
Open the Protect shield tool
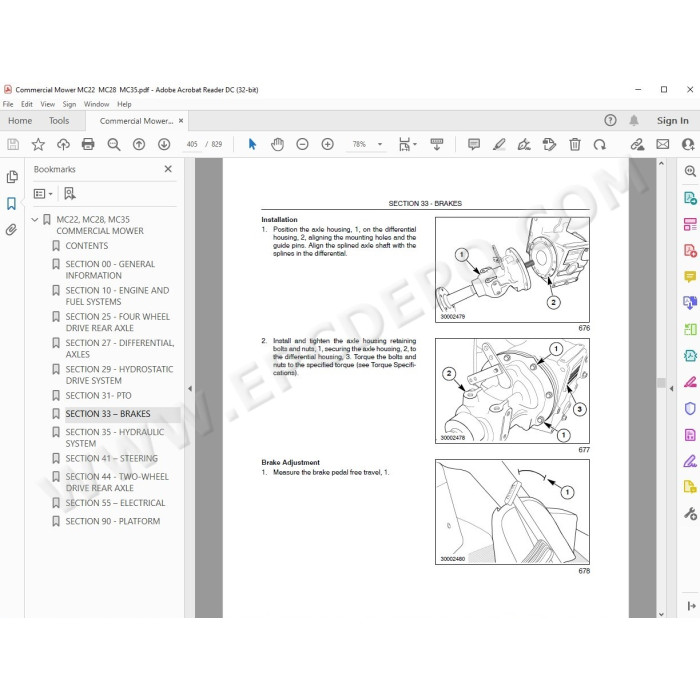tap(690, 408)
